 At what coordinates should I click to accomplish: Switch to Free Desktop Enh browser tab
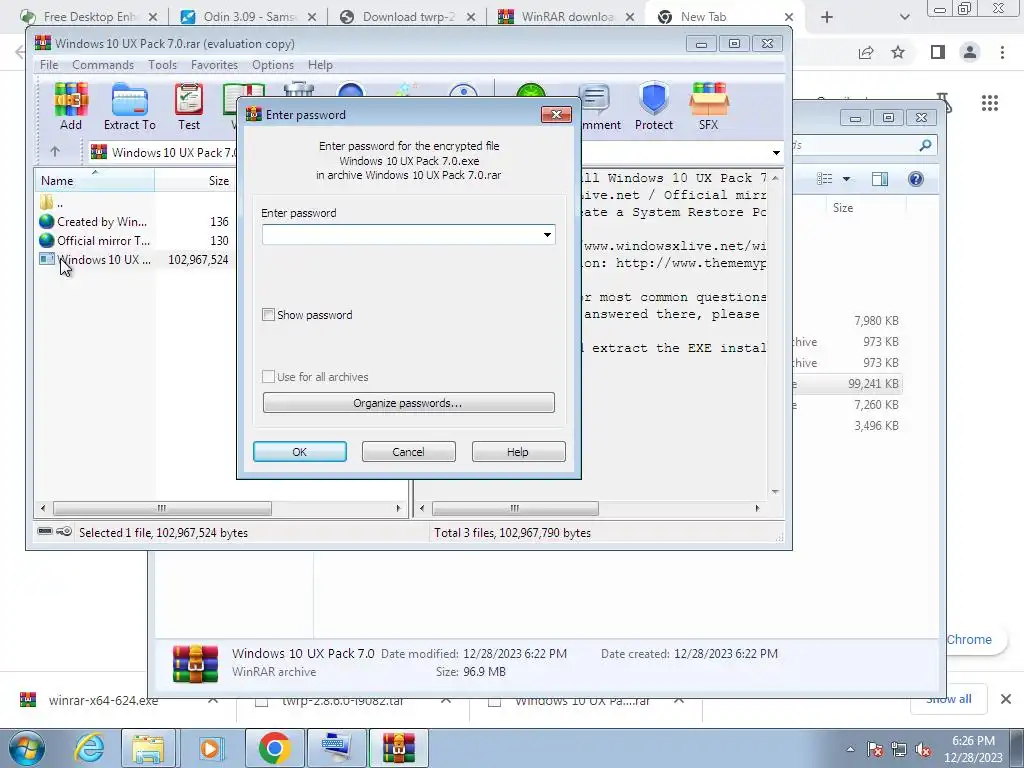89,17
